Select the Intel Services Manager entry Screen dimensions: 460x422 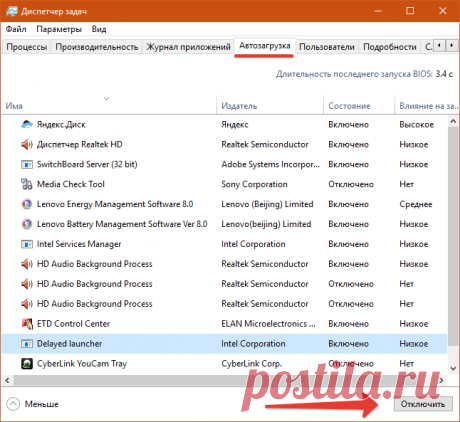[x=79, y=244]
